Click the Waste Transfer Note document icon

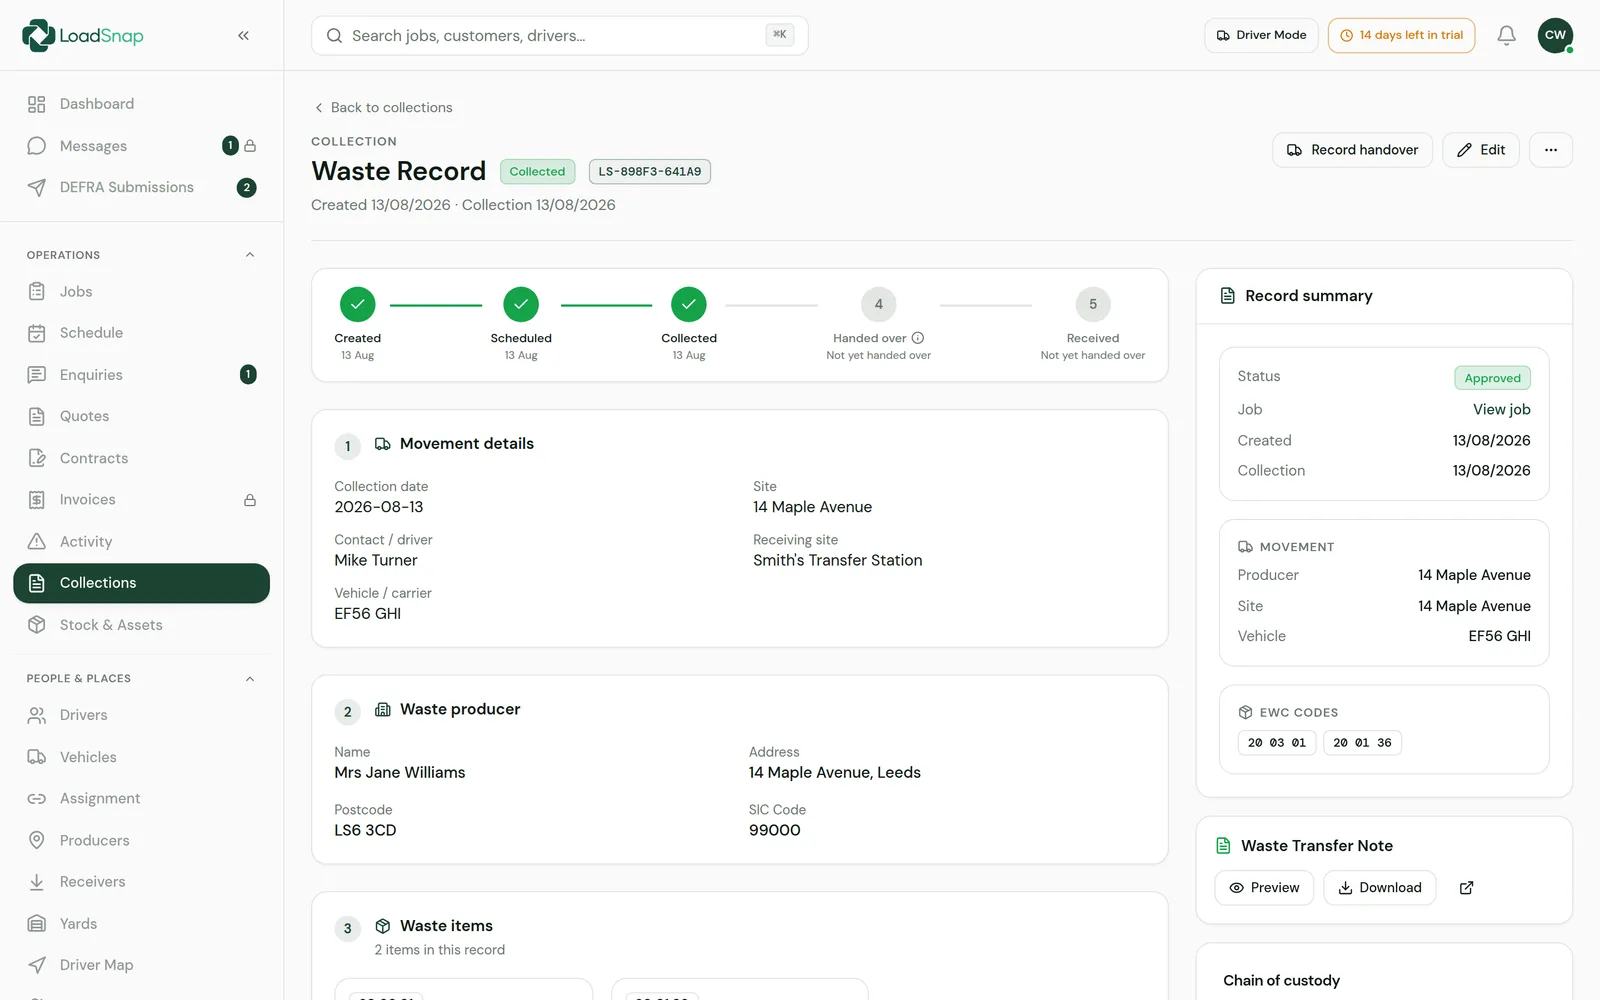click(1223, 846)
